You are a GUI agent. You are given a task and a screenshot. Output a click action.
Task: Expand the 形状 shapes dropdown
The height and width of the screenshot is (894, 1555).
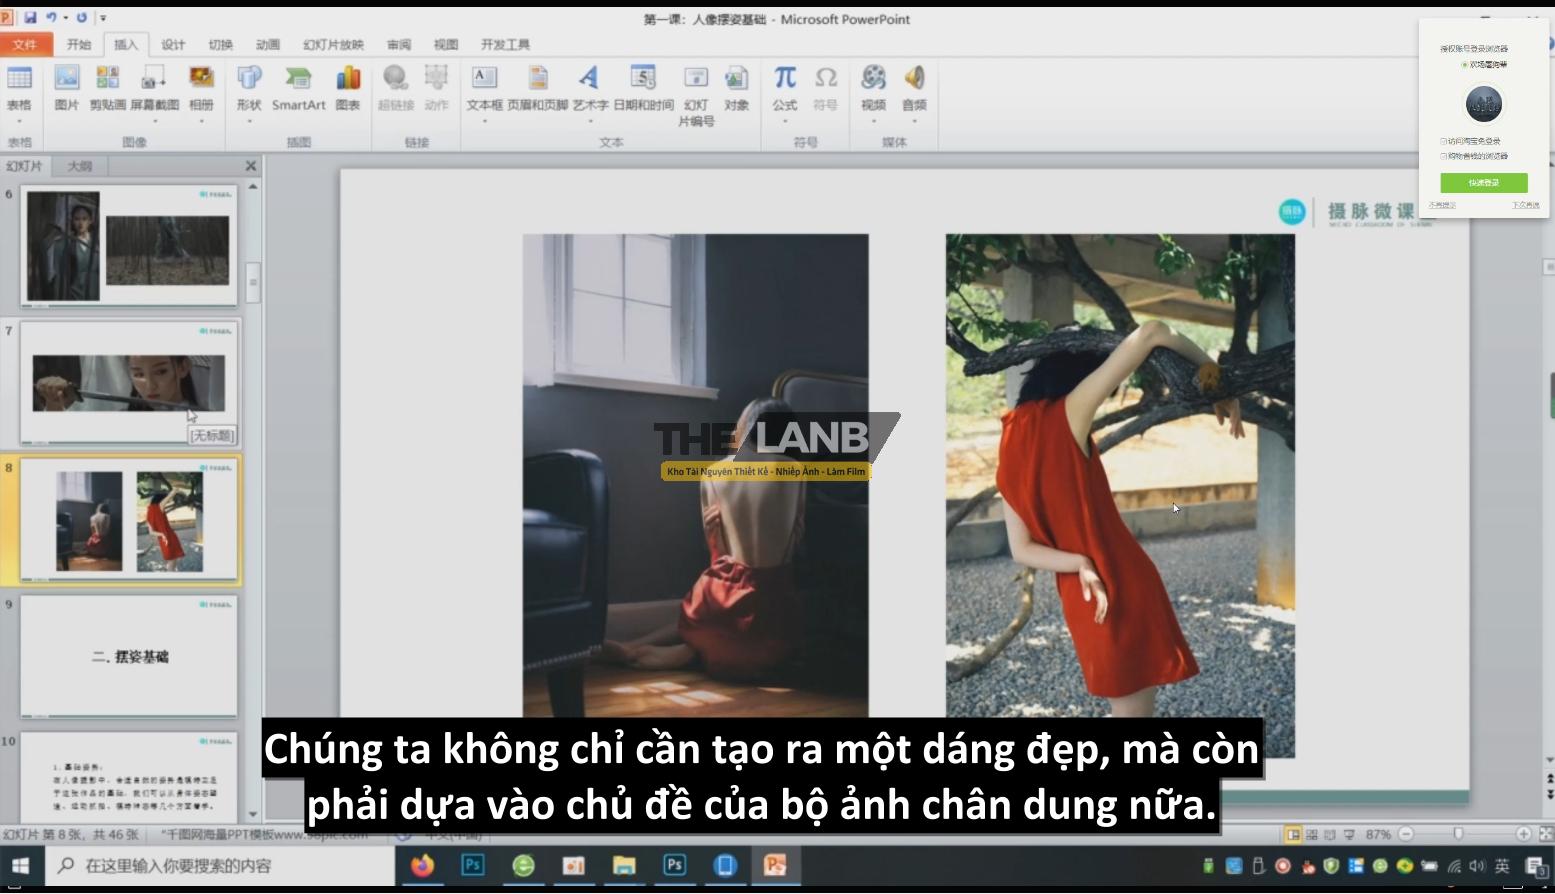249,121
